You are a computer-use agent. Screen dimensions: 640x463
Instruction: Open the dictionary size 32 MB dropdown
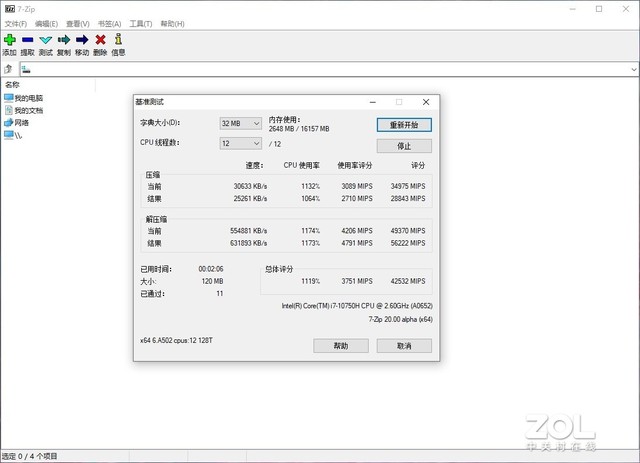click(x=240, y=123)
